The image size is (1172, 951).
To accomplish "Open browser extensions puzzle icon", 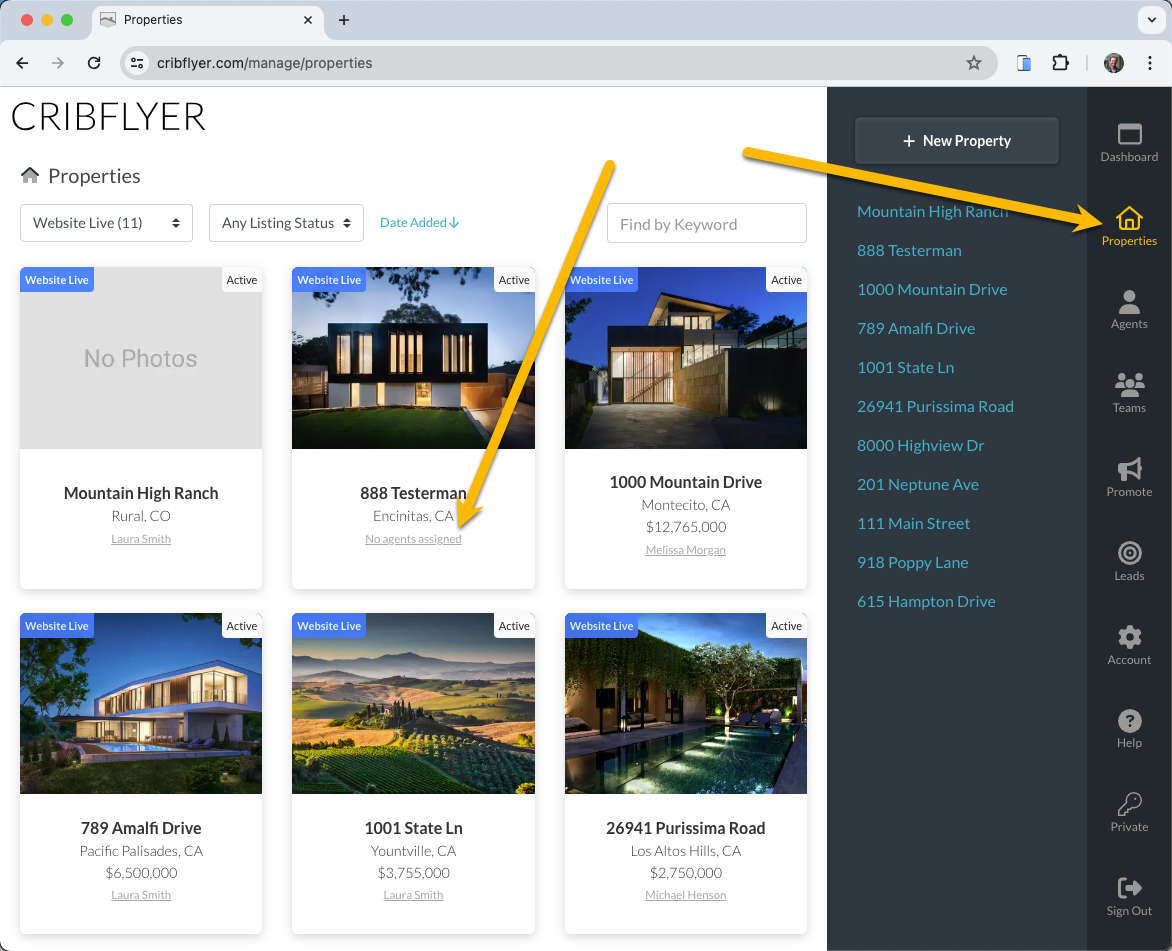I will point(1060,63).
